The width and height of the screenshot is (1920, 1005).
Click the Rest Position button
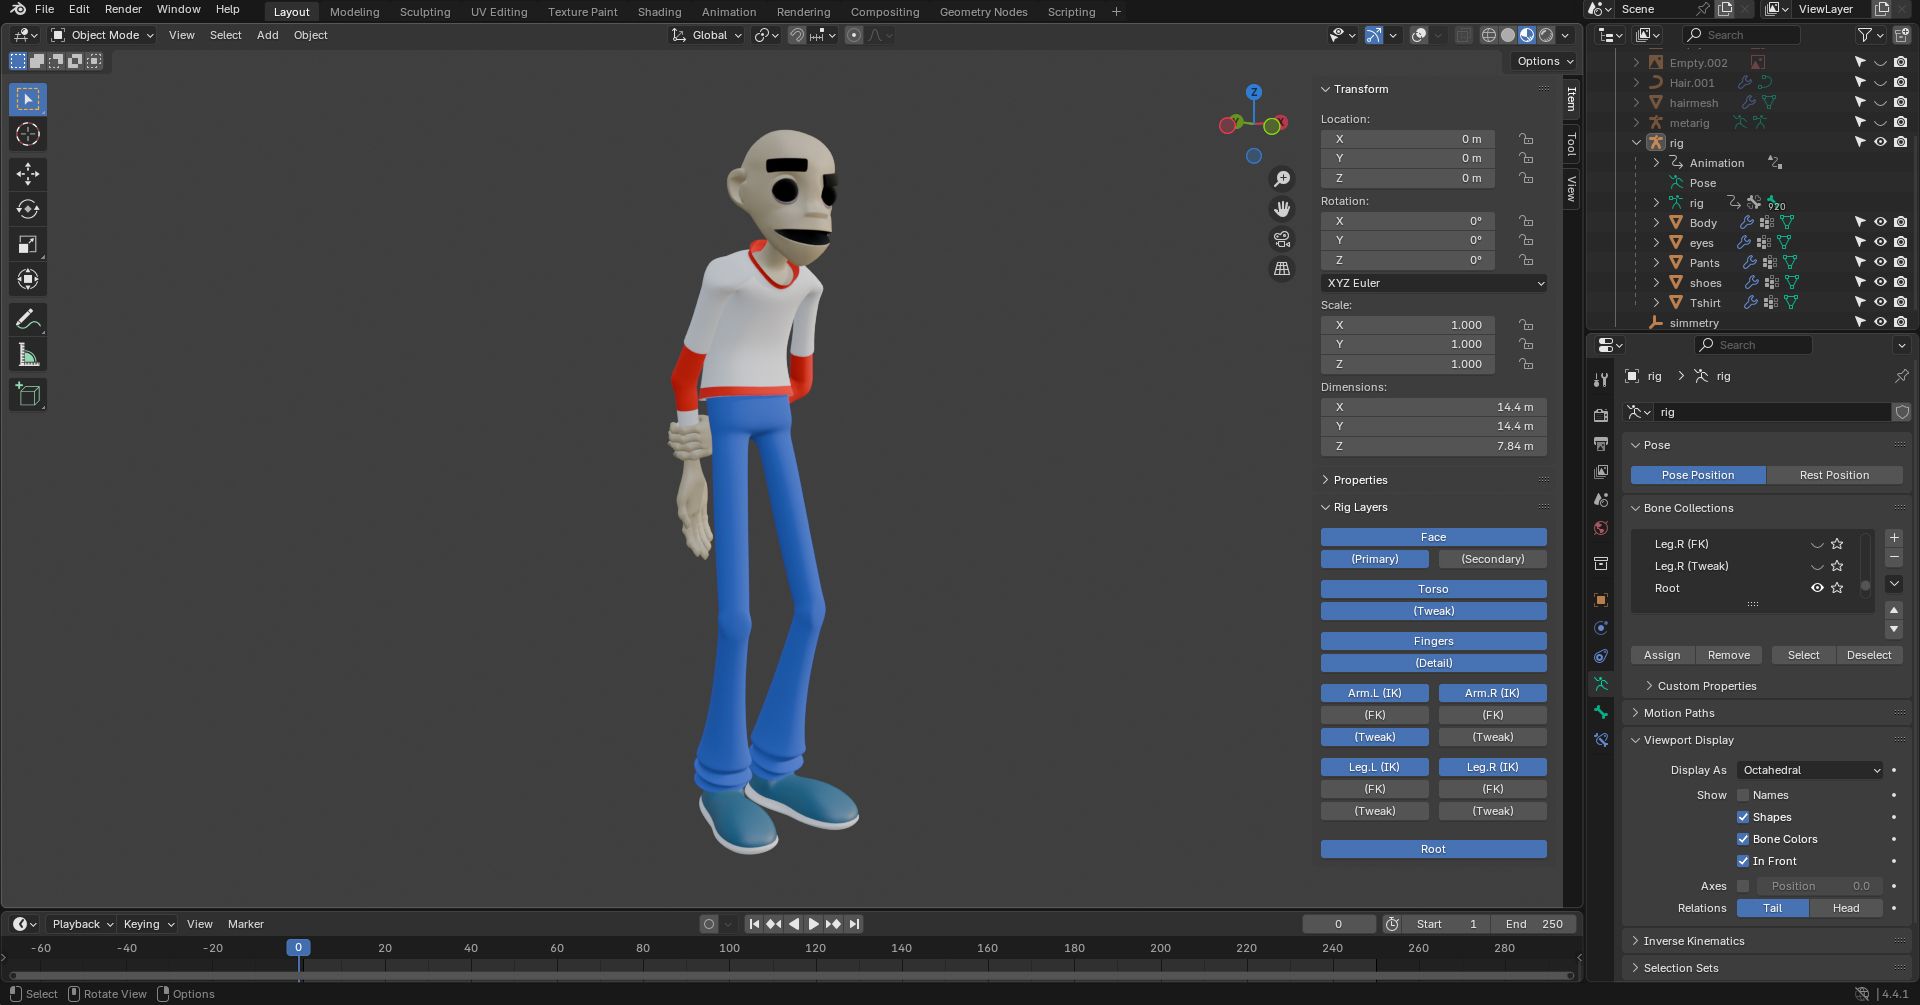point(1833,475)
